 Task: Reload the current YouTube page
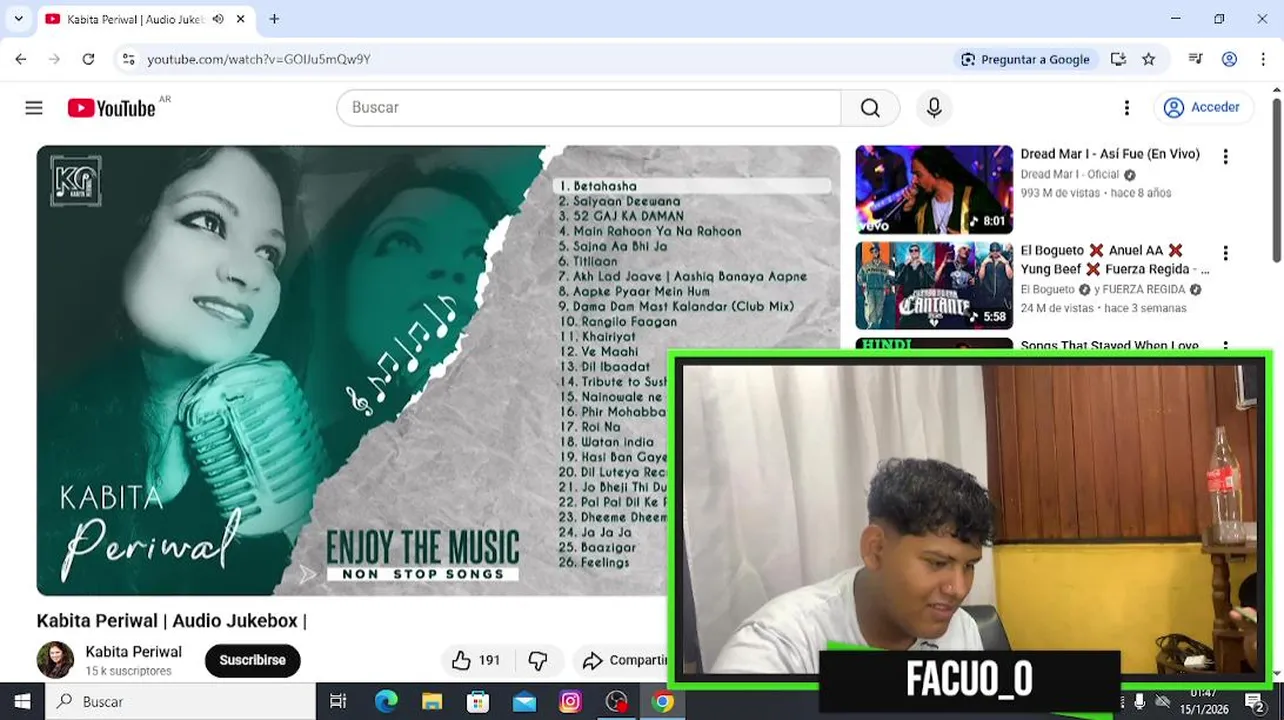(88, 59)
